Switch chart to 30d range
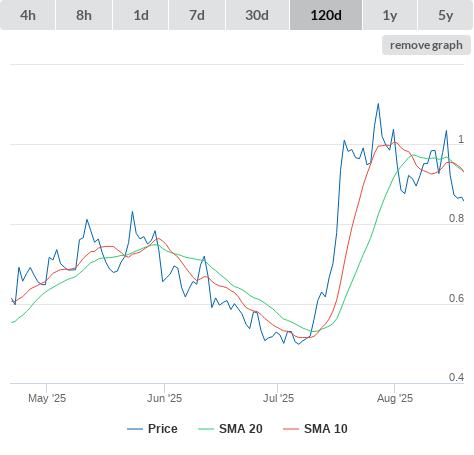This screenshot has height=455, width=474. pyautogui.click(x=257, y=15)
